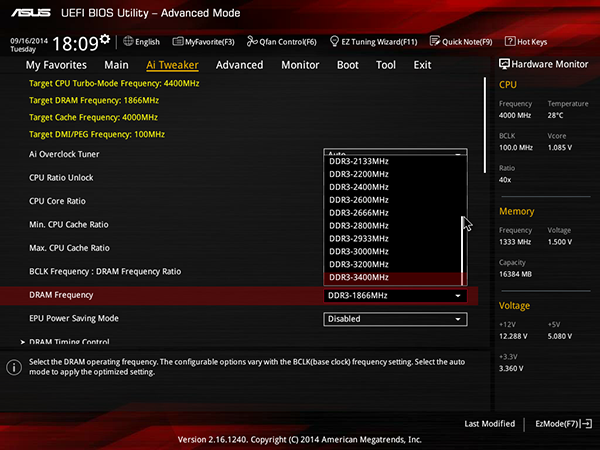Screen dimensions: 600x450
Task: Open Qfan Control(F6) label
Action: [x=288, y=42]
